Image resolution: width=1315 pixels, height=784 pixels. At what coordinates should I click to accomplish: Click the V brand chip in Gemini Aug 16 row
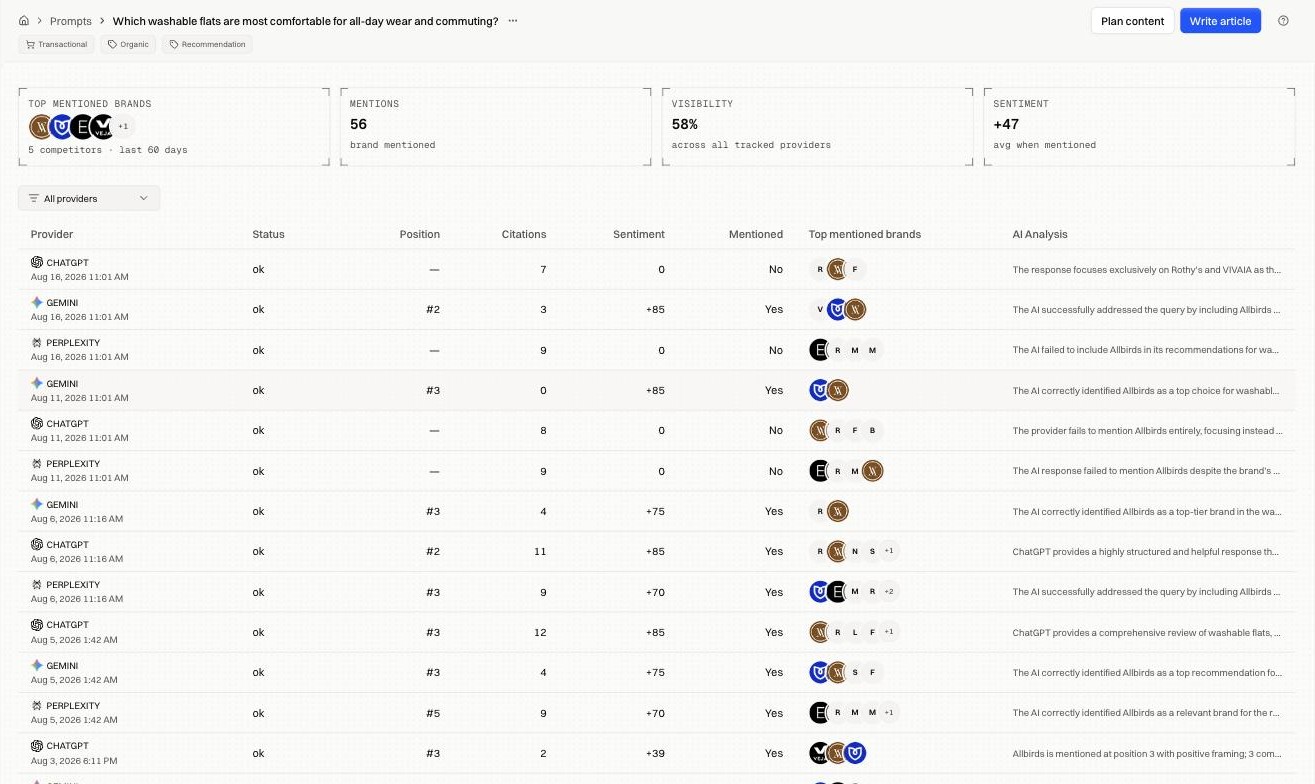[820, 309]
